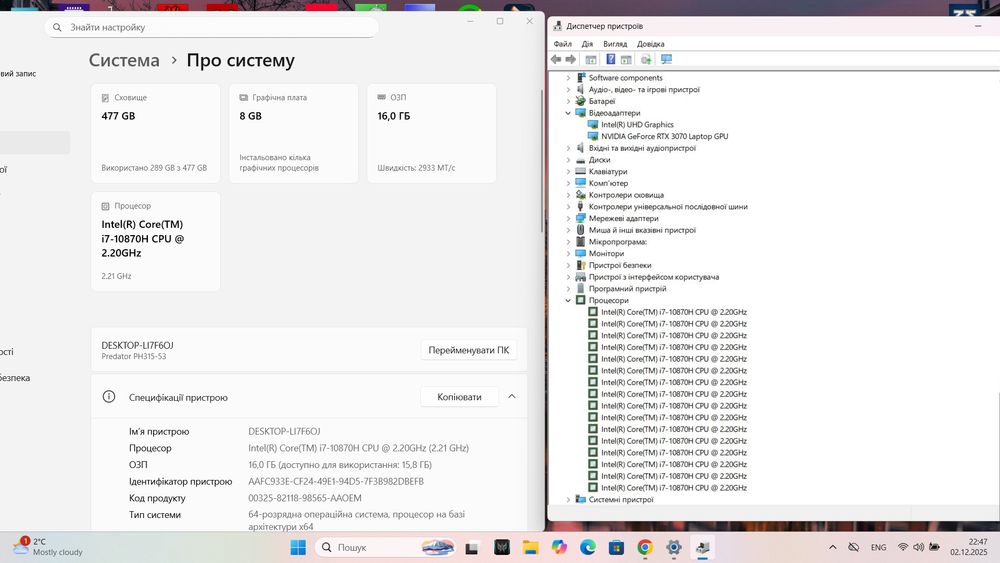Open the Сховище 477 GB card
Screen dimensions: 1000x563
click(x=156, y=133)
